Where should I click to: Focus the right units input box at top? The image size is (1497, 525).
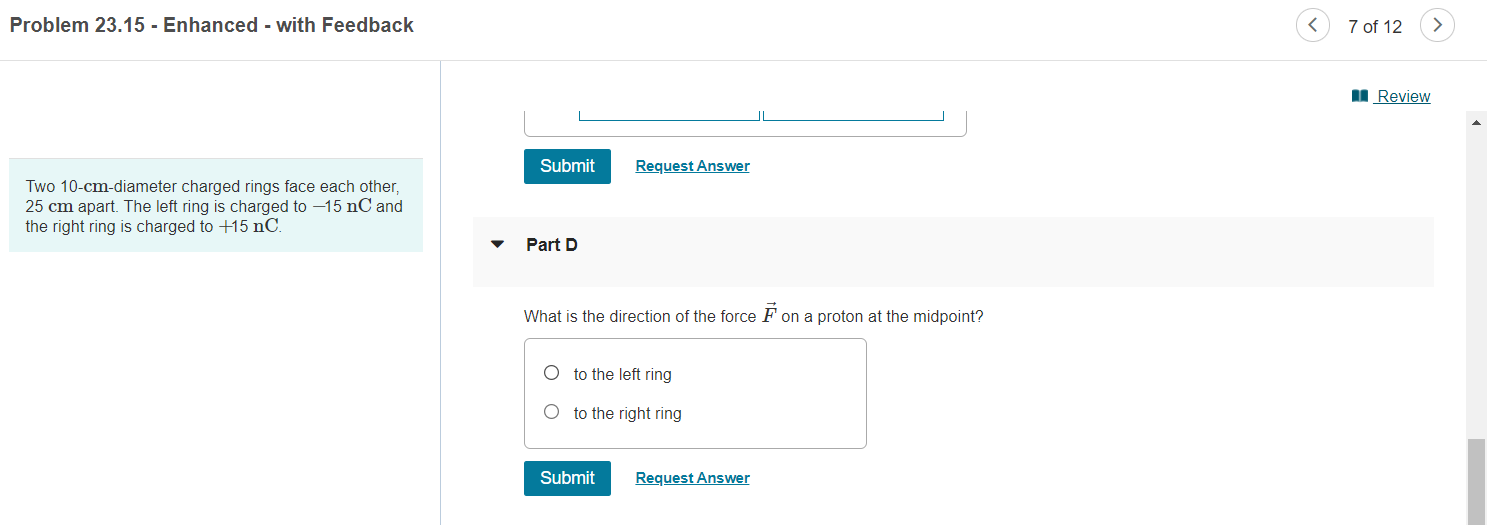(853, 115)
